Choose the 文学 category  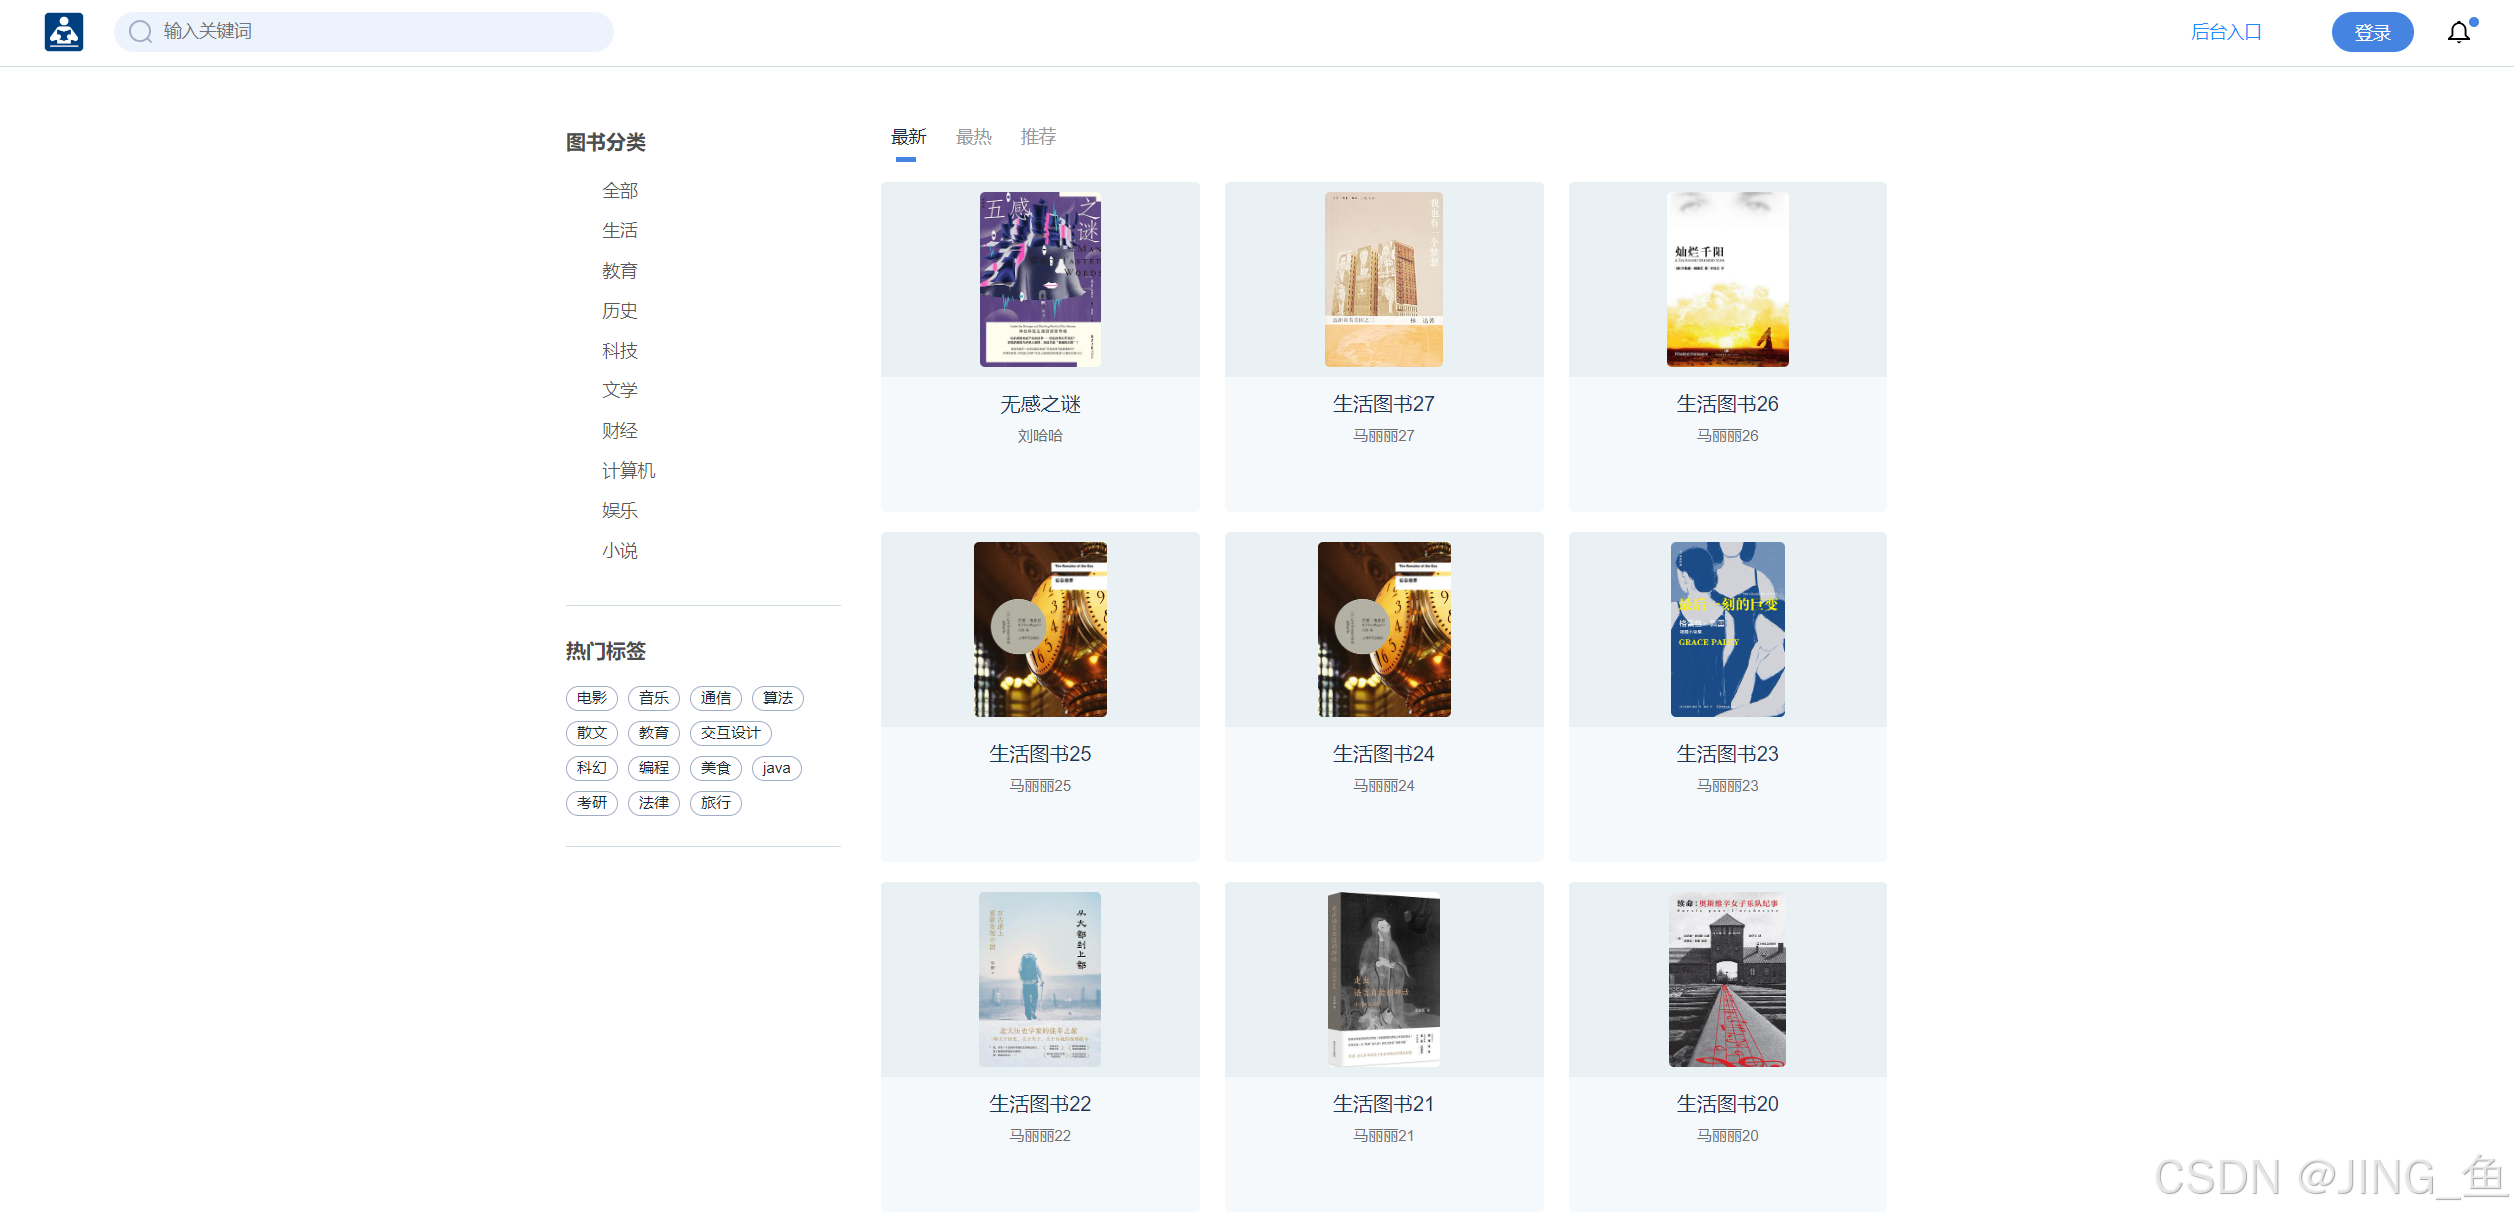coord(619,391)
